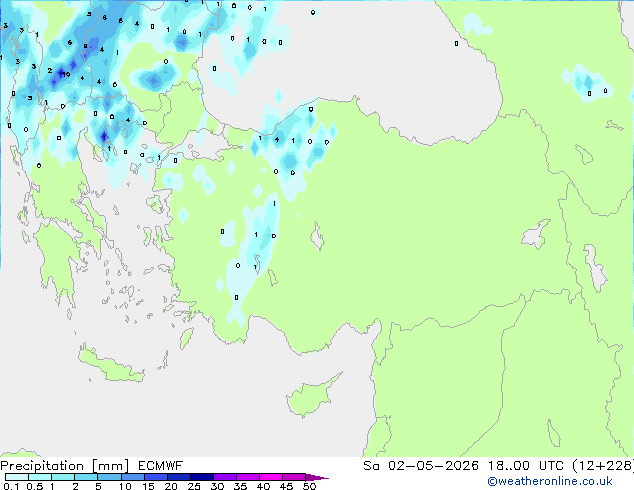Pick the 1 mm legend swatch
The height and width of the screenshot is (490, 634).
coord(63,477)
